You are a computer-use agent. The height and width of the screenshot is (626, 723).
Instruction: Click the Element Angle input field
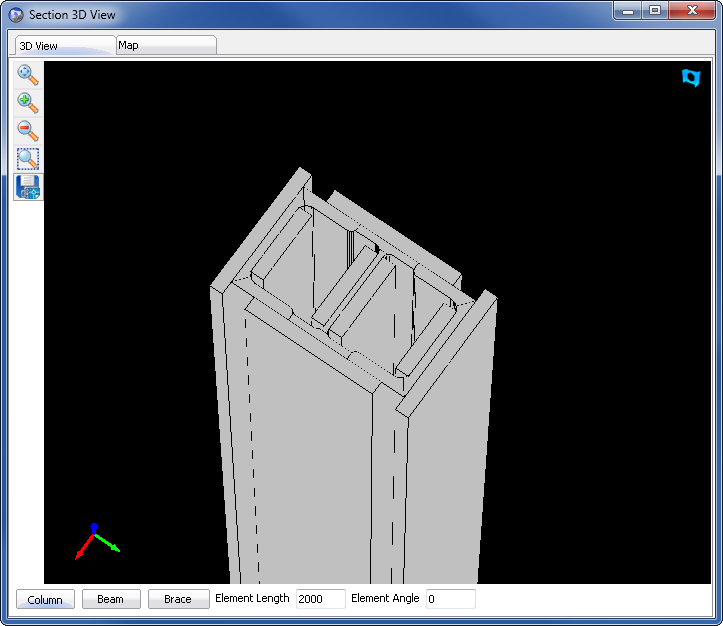click(450, 599)
